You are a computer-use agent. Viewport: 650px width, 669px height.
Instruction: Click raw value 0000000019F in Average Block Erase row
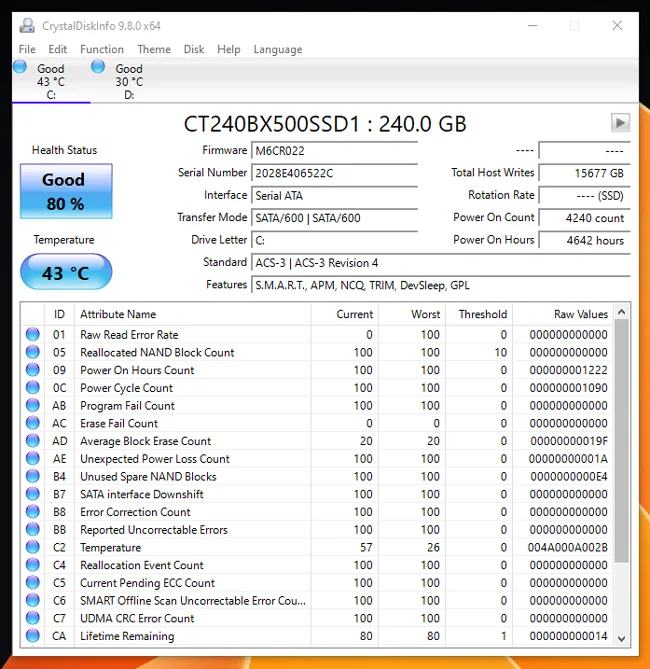click(569, 441)
